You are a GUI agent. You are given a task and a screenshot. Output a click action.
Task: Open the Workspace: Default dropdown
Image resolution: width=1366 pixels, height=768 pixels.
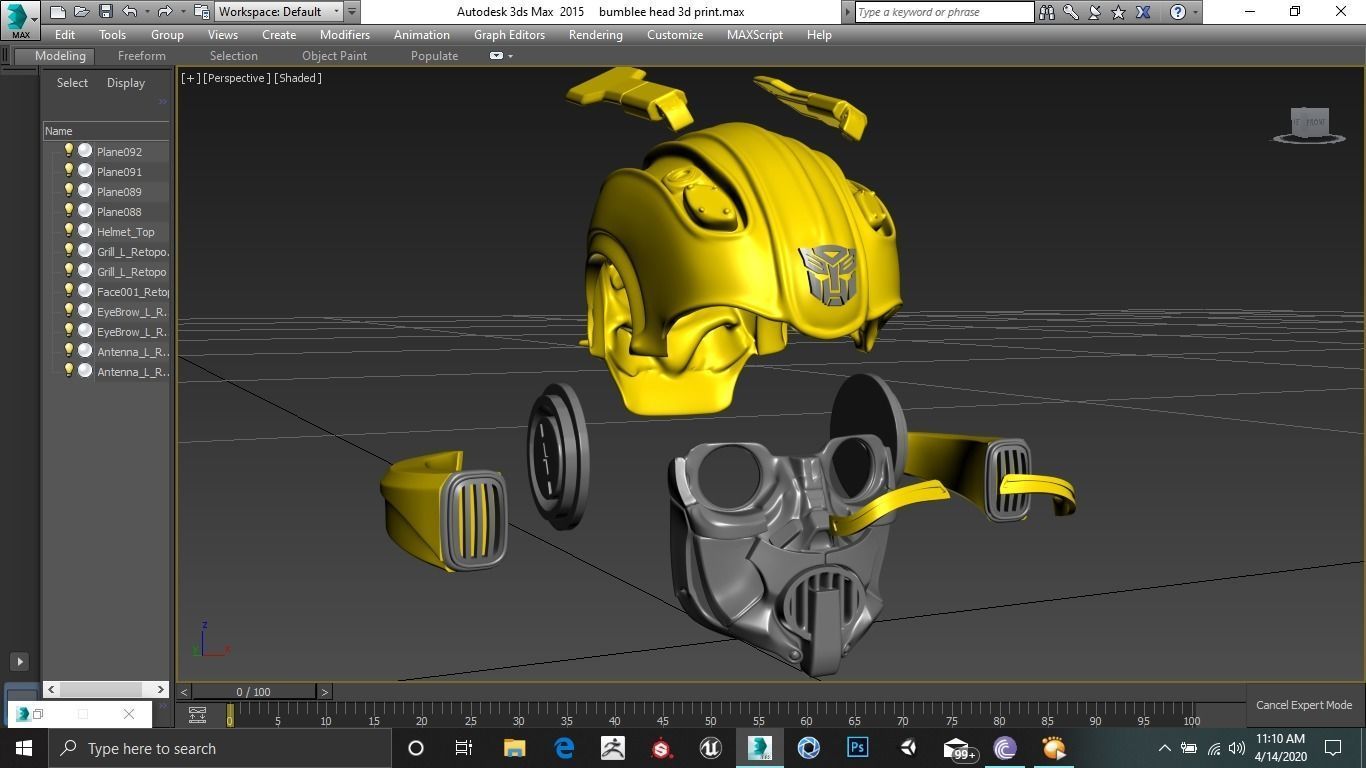point(279,12)
